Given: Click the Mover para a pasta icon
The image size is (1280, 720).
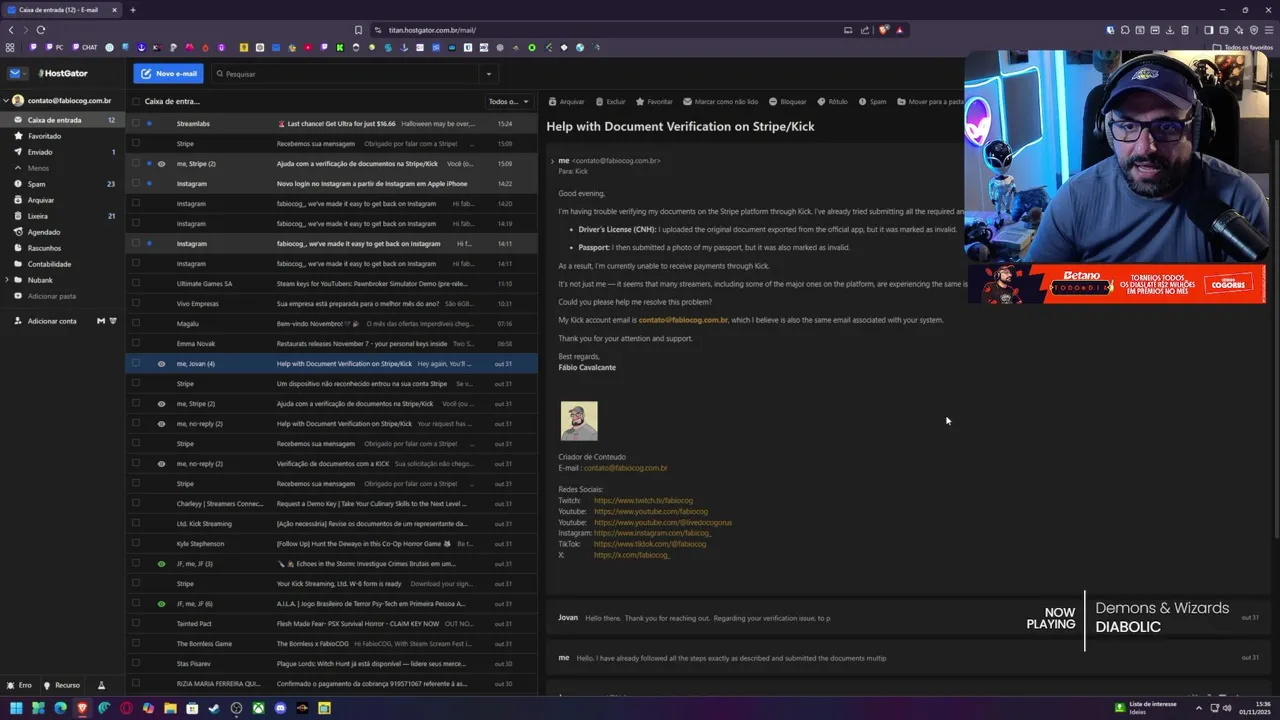Looking at the screenshot, I should coord(901,101).
